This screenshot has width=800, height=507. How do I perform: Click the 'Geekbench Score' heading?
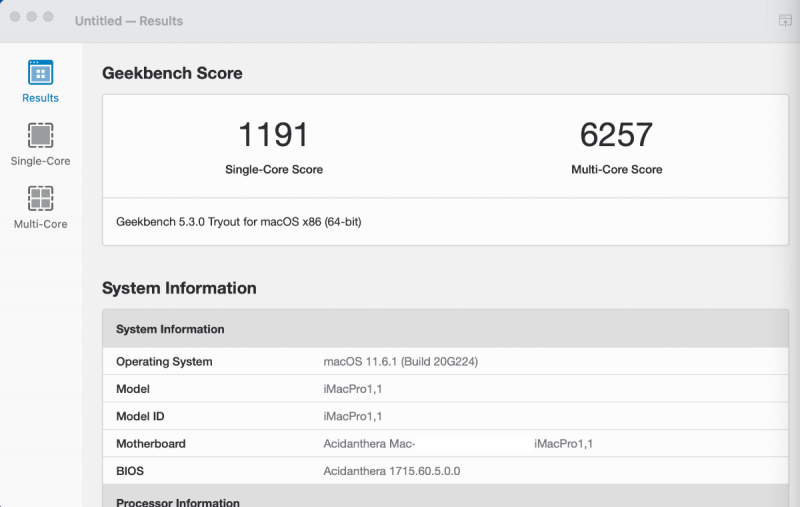click(172, 73)
